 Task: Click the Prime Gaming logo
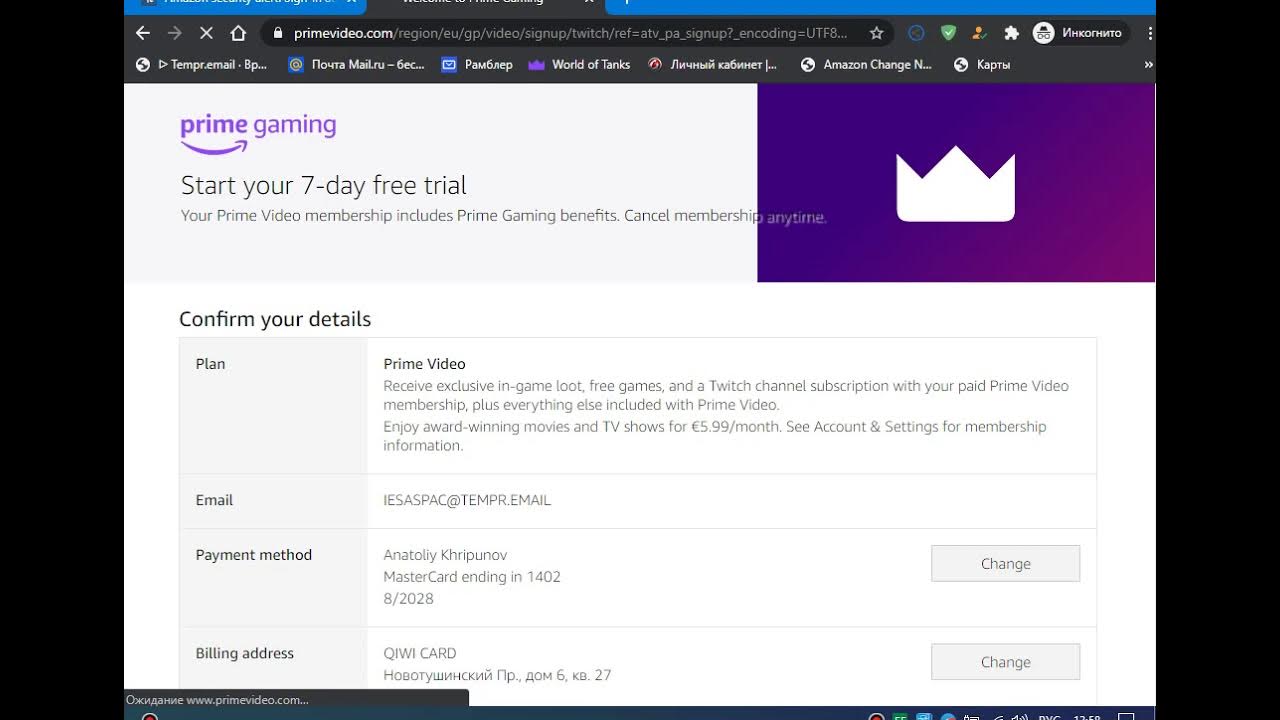(258, 133)
